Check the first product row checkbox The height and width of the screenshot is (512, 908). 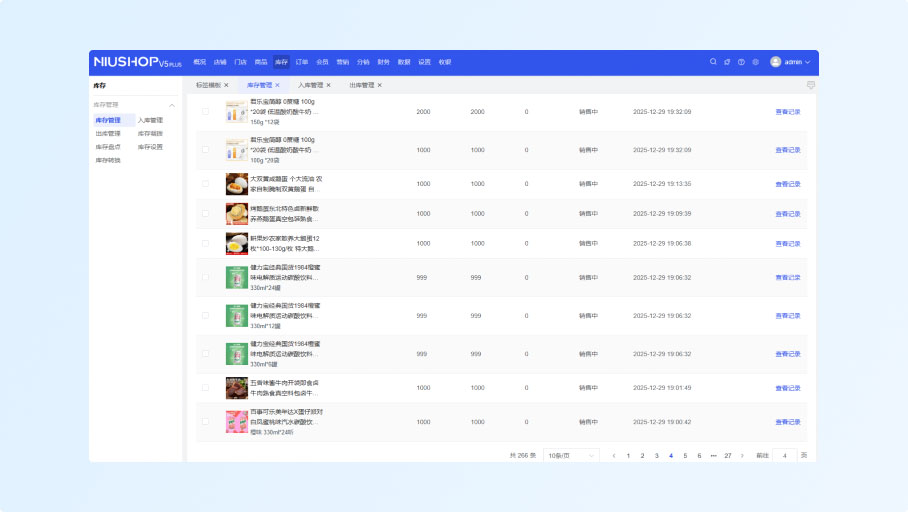pyautogui.click(x=206, y=112)
